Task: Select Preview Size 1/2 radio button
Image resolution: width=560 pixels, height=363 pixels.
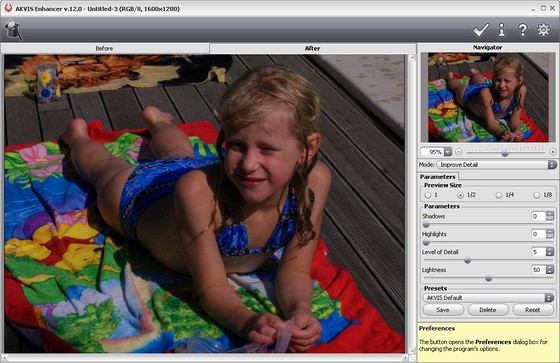Action: pos(461,195)
